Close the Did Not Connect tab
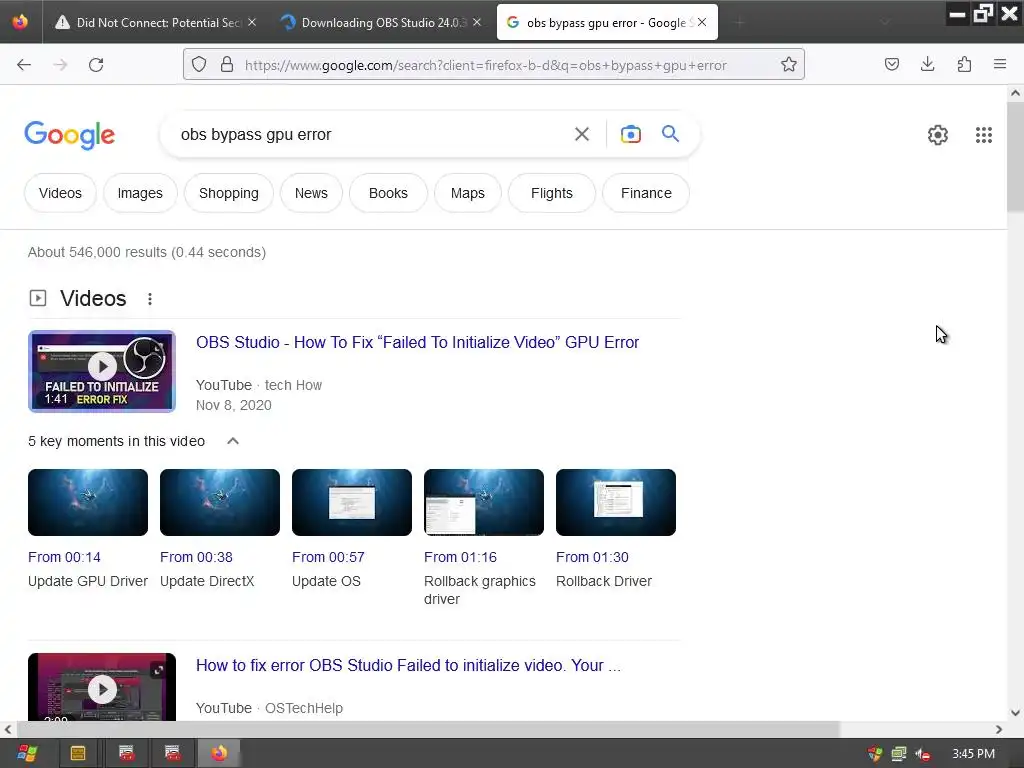The image size is (1024, 768). coord(252,22)
